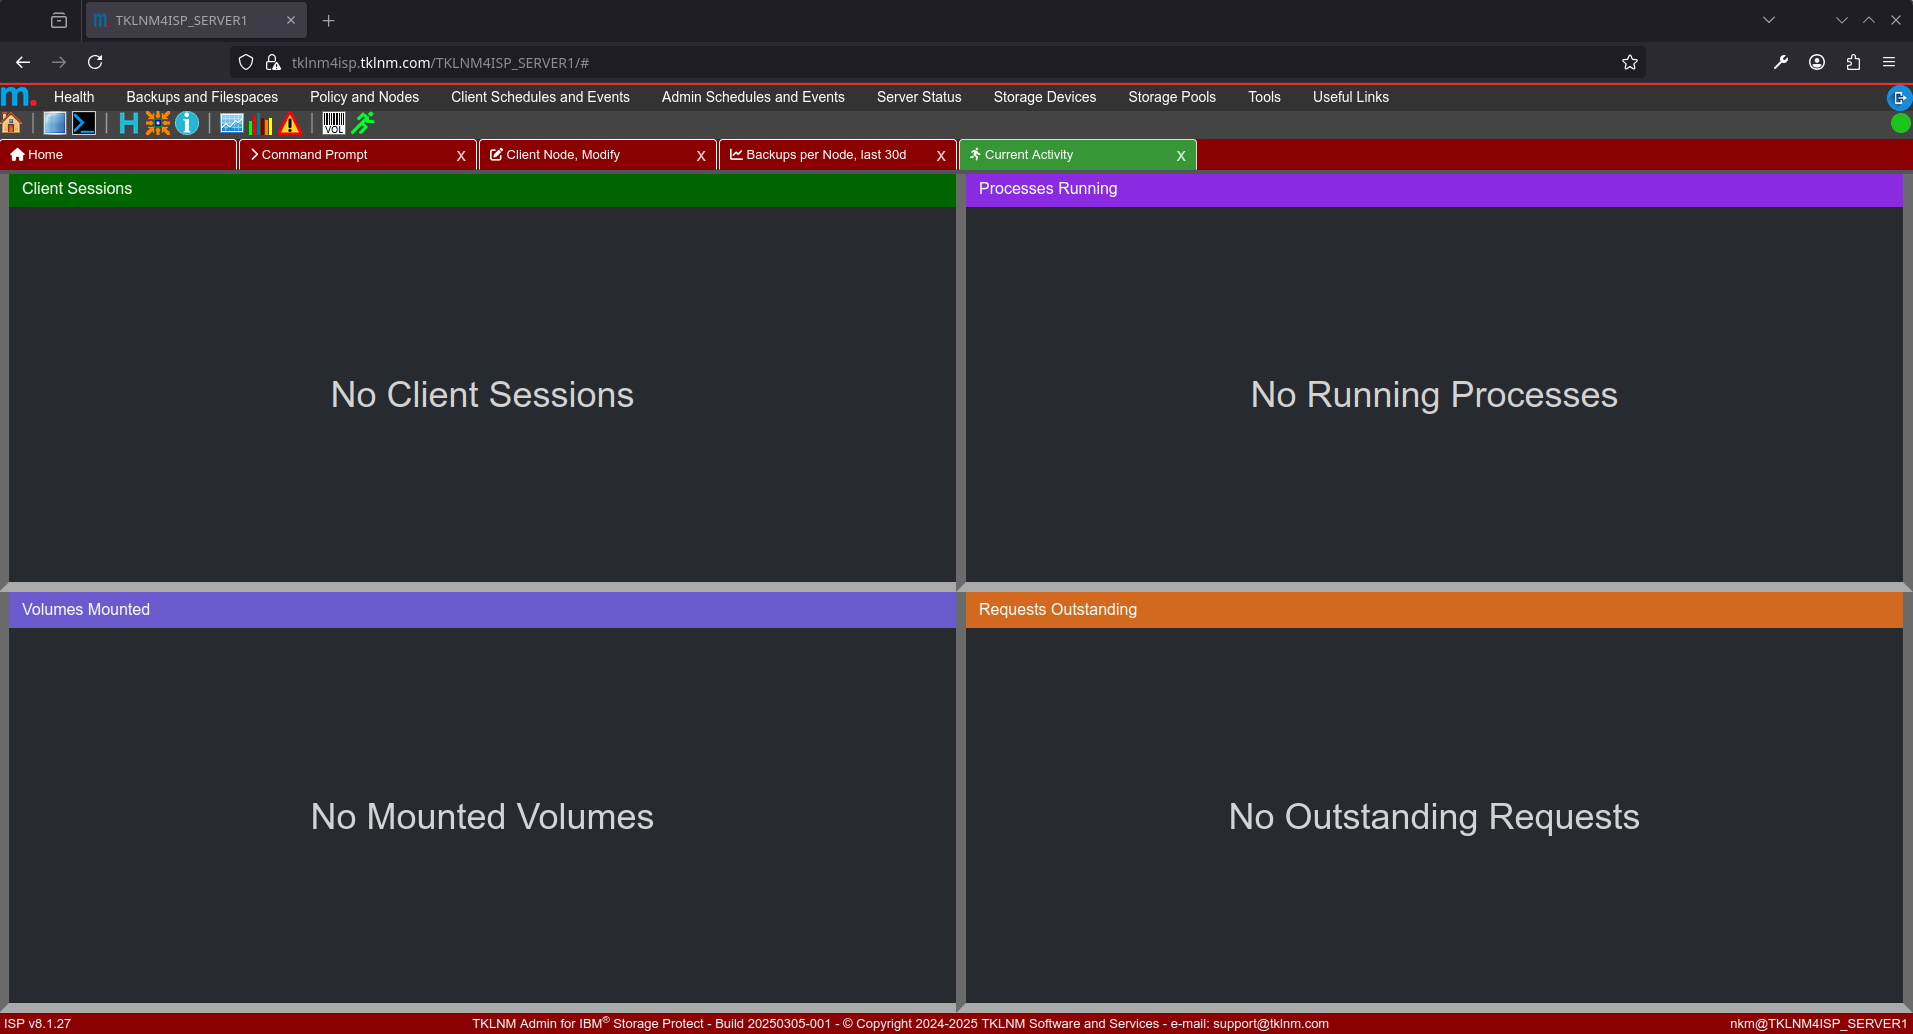The image size is (1913, 1034).
Task: Open the blue line chart icon
Action: tap(232, 123)
